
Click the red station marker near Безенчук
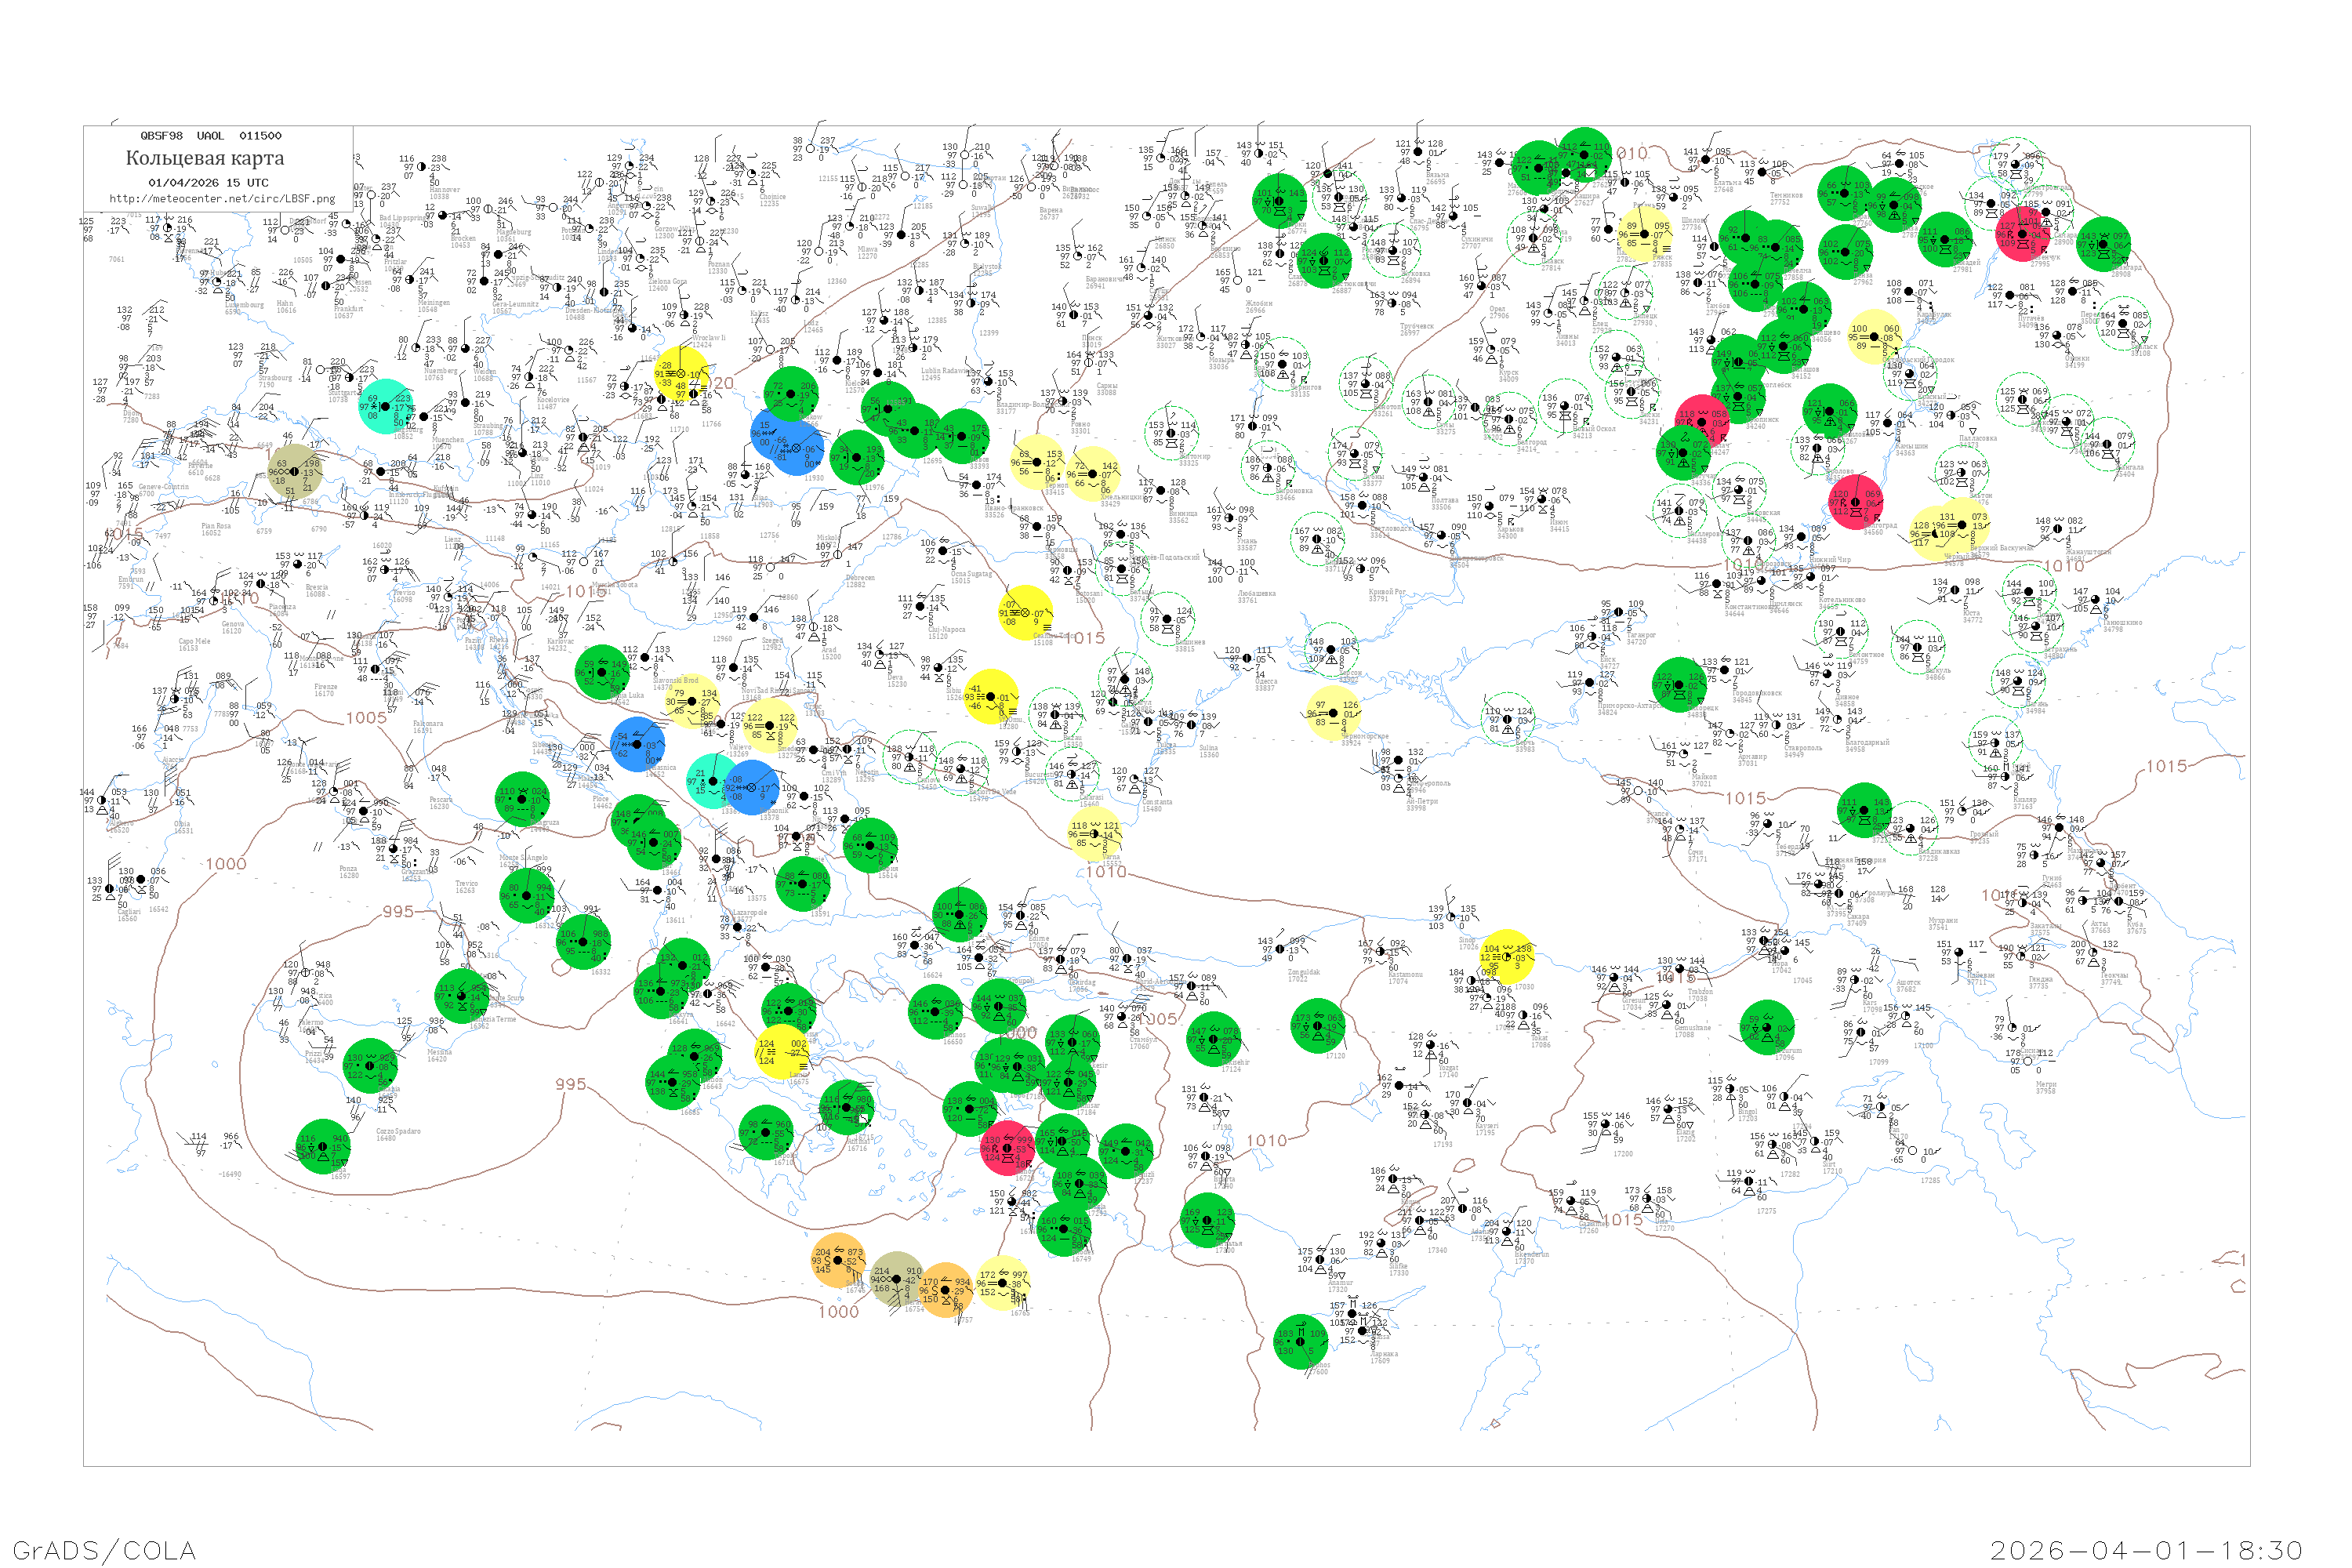click(2022, 235)
